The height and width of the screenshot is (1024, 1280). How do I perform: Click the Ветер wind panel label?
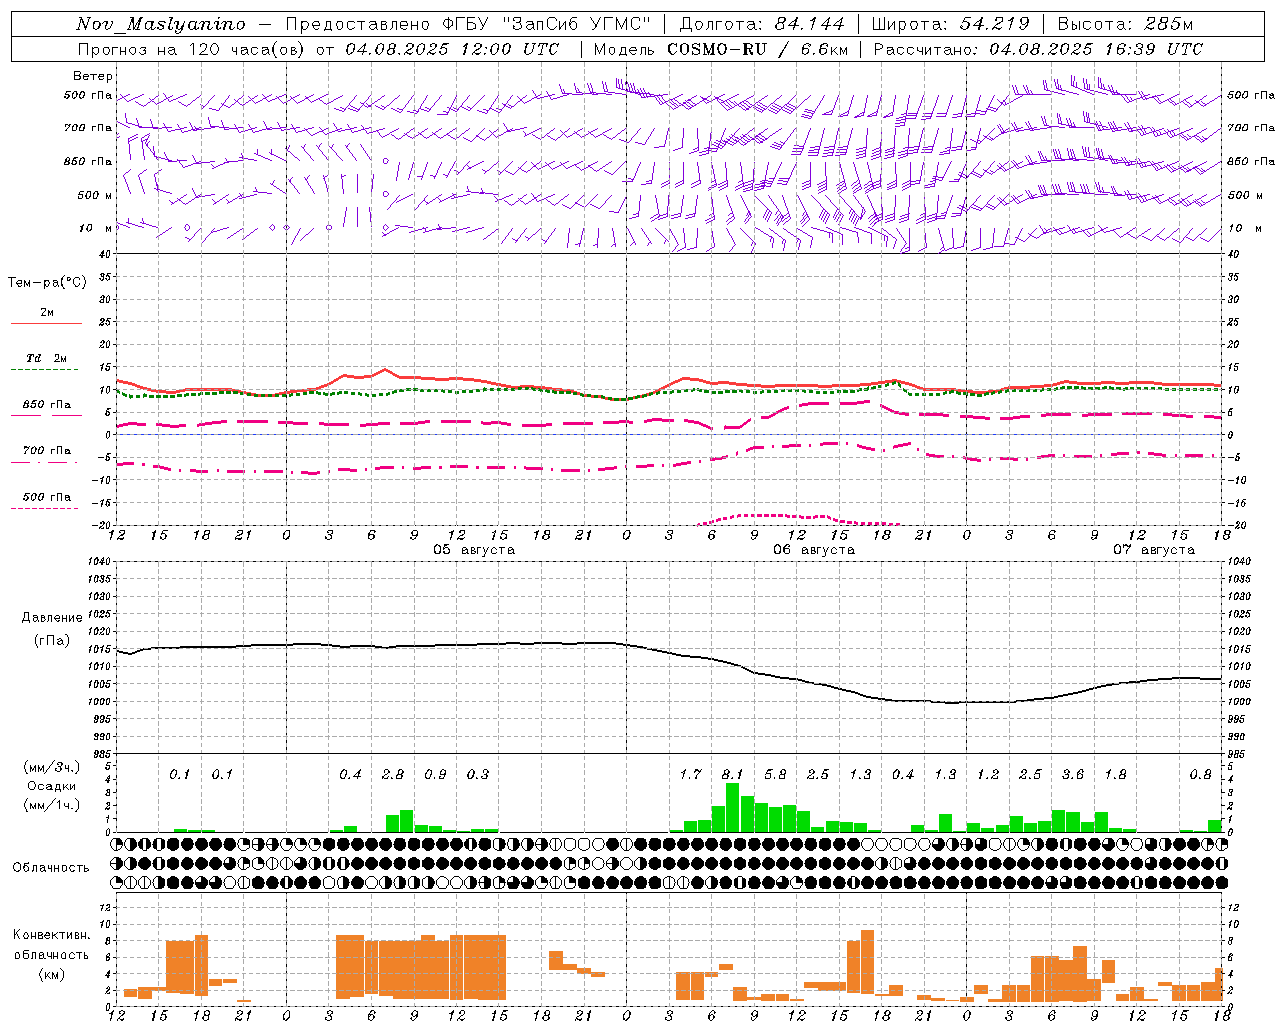93,76
